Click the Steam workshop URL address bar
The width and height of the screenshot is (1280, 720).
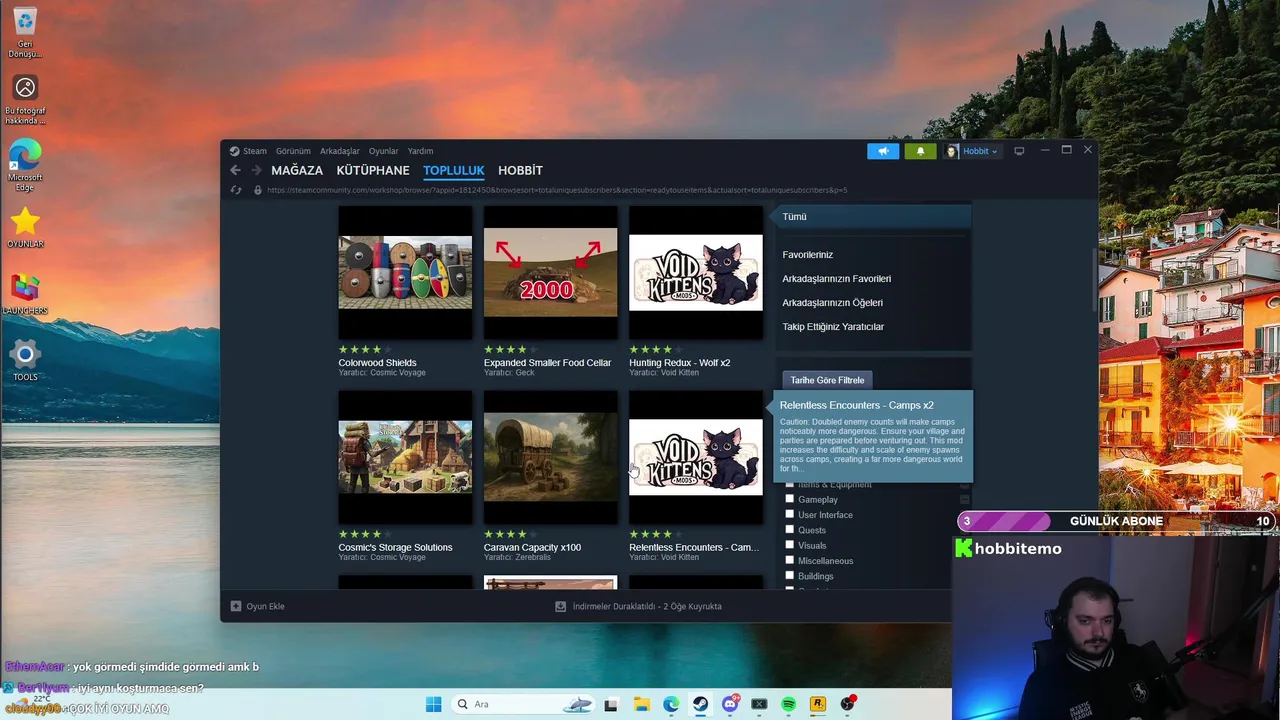[x=557, y=190]
